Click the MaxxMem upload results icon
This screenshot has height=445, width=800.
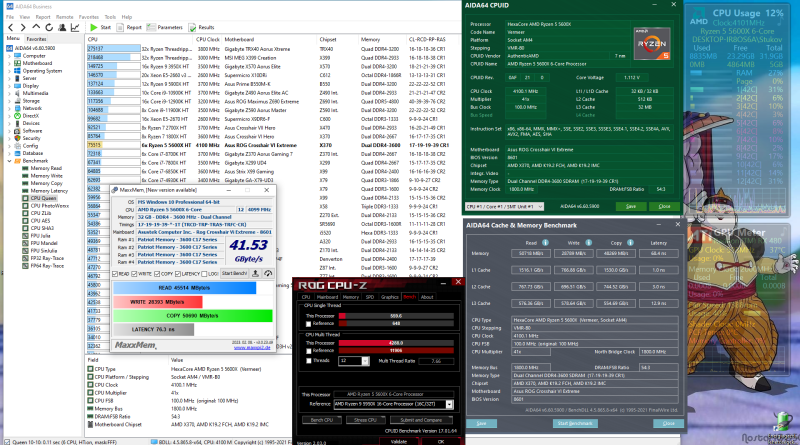tap(255, 274)
